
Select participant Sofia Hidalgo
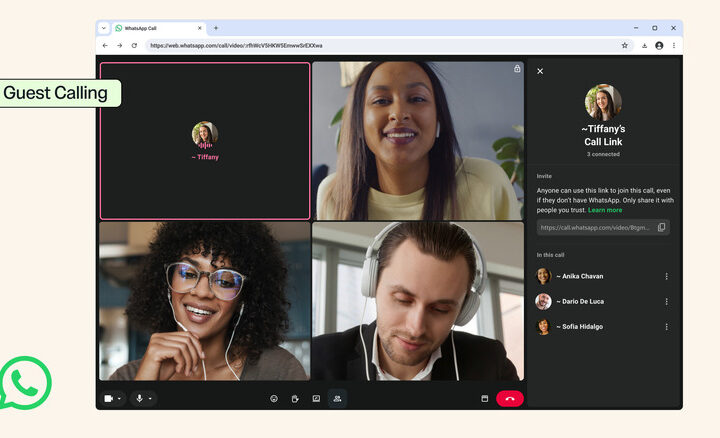[x=603, y=326]
